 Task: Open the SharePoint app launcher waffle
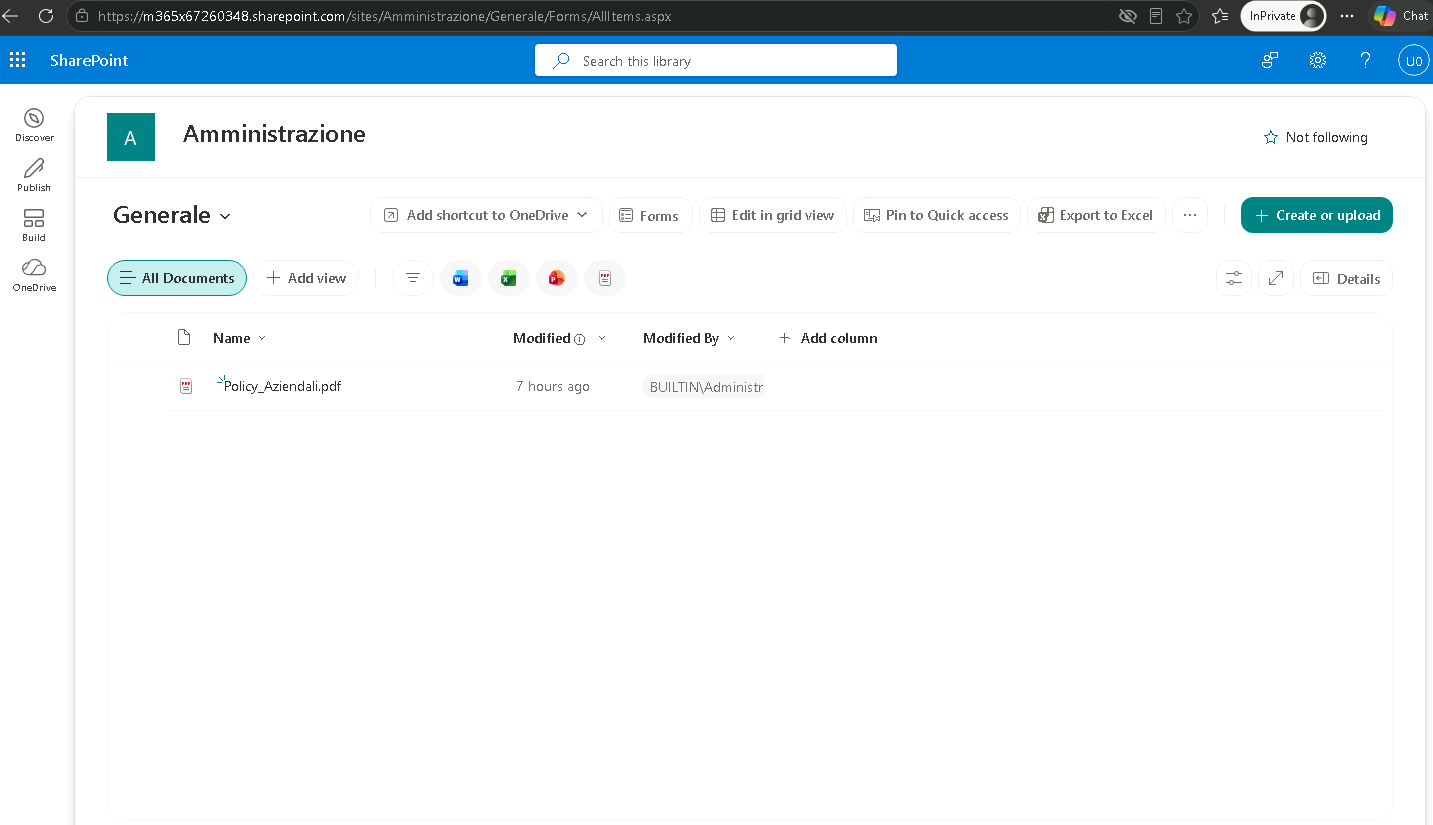[x=17, y=60]
